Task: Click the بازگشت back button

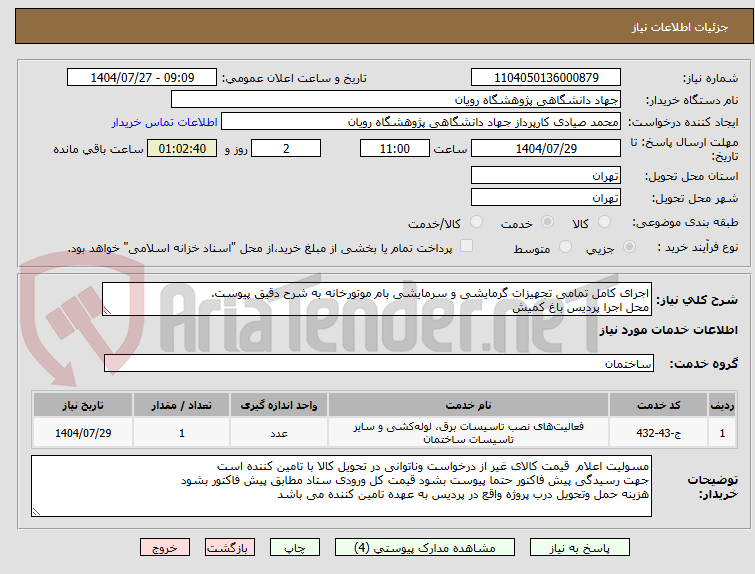Action: point(230,548)
